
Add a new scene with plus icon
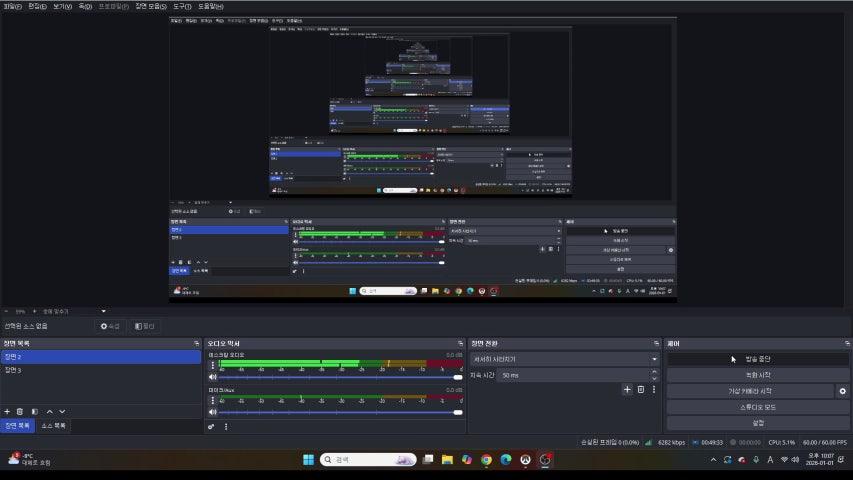point(7,411)
